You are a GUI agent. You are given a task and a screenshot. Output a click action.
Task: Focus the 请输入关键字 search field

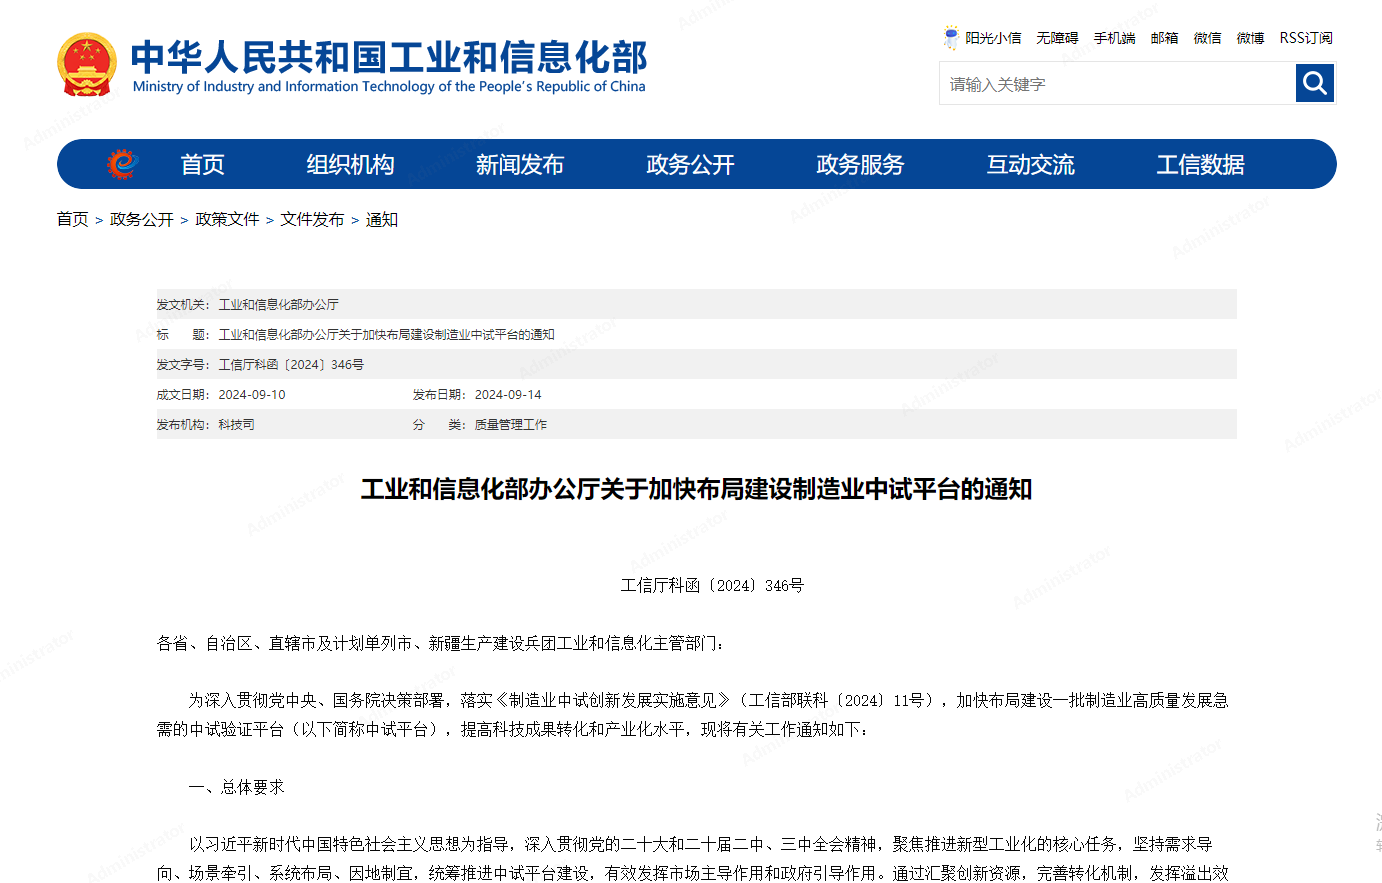1117,84
